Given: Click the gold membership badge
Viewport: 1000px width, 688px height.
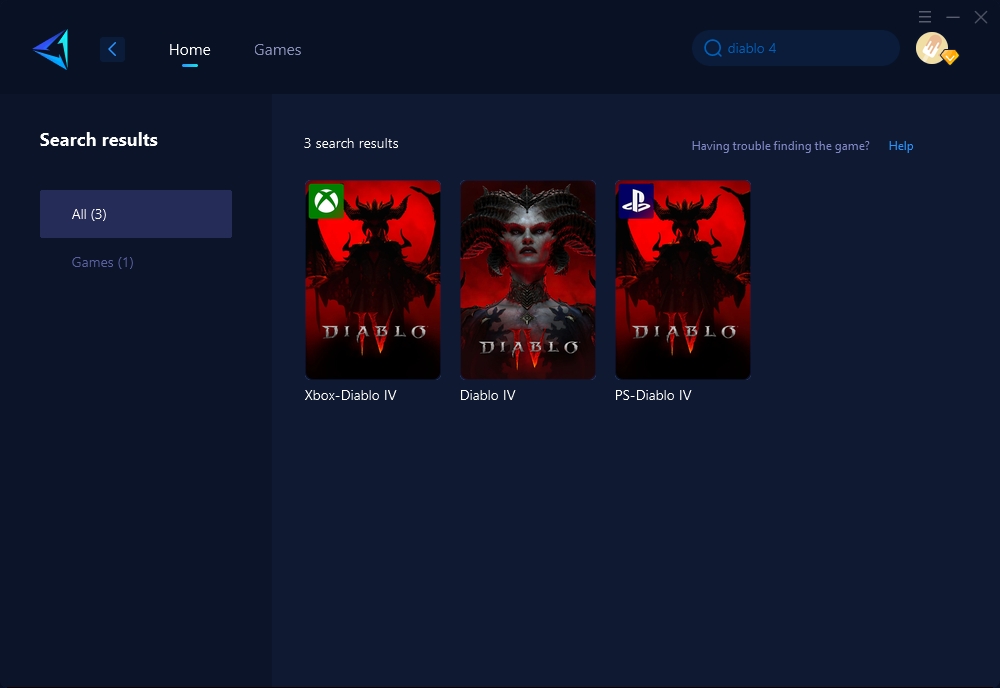Looking at the screenshot, I should tap(950, 57).
